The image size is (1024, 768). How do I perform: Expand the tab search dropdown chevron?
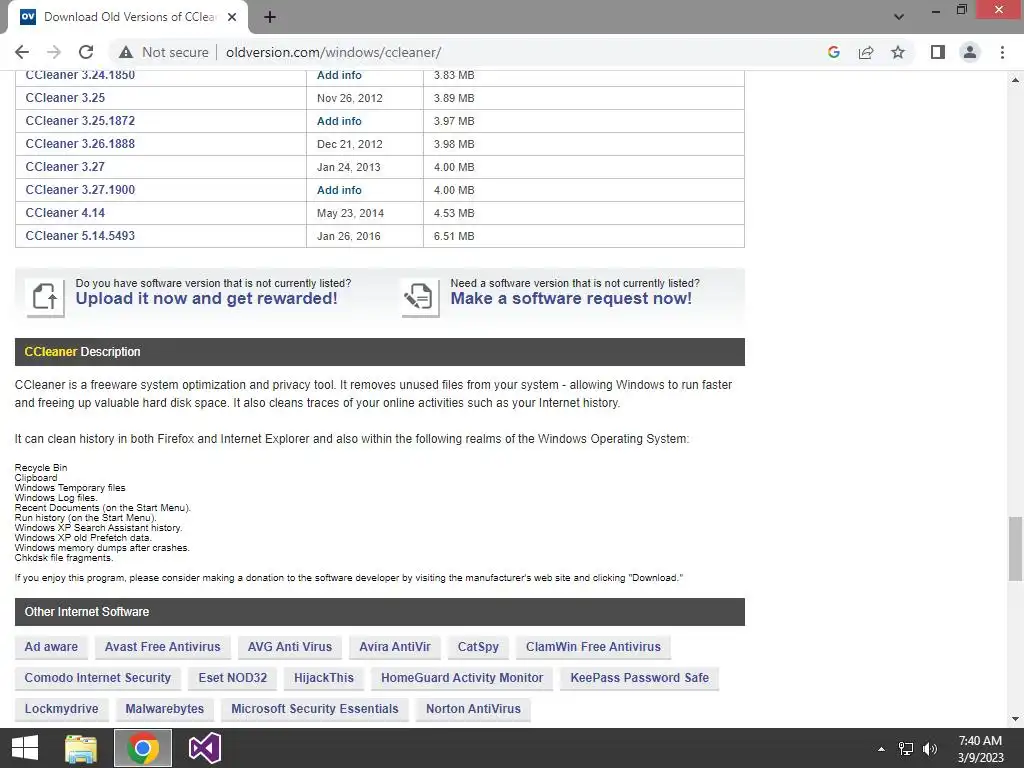point(899,17)
